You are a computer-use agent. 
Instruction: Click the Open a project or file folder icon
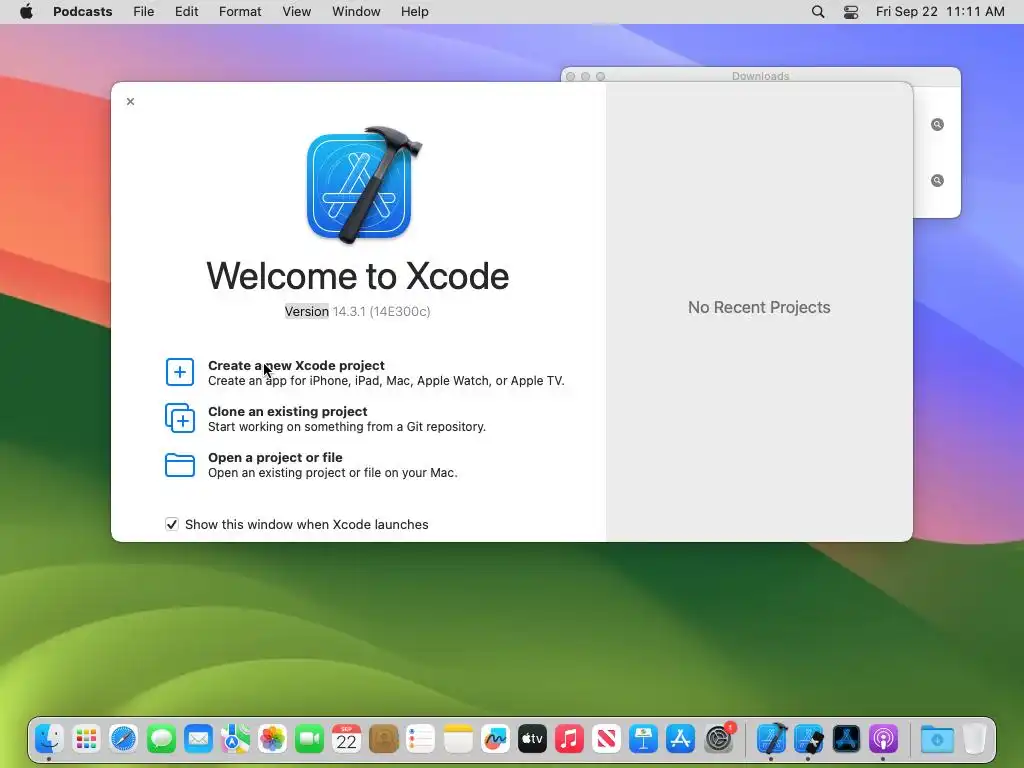(180, 465)
